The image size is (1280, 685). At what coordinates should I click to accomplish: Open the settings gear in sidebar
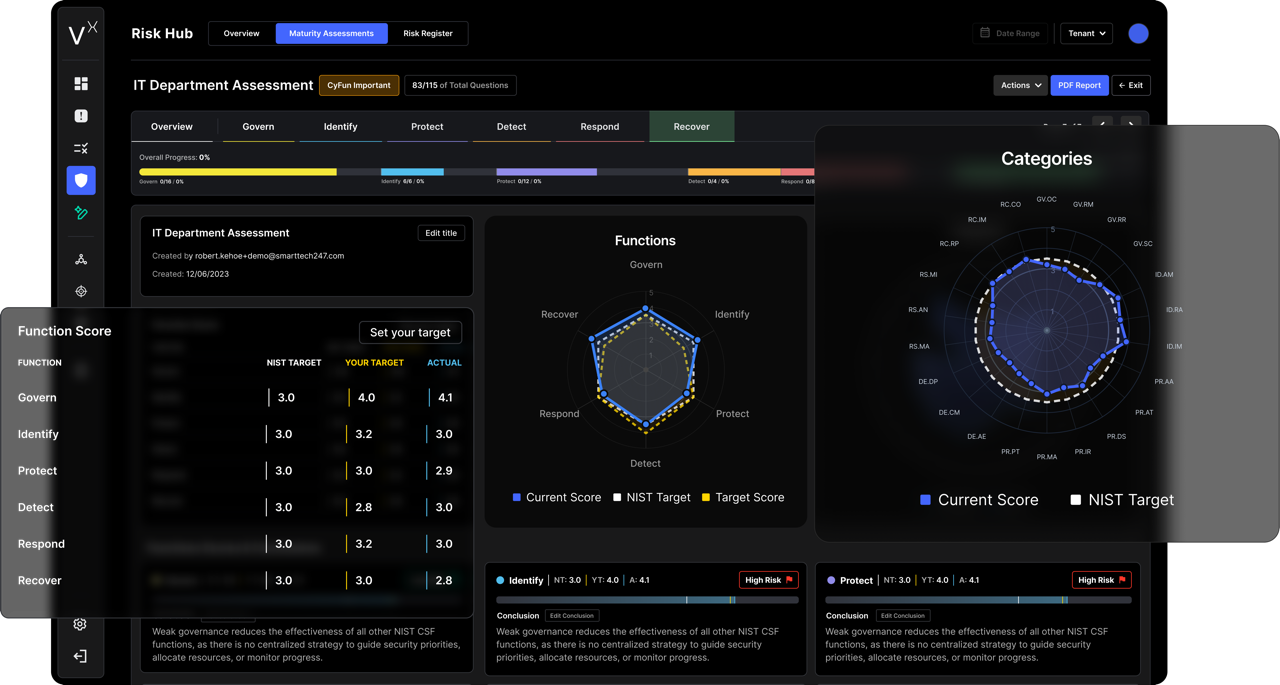point(80,624)
